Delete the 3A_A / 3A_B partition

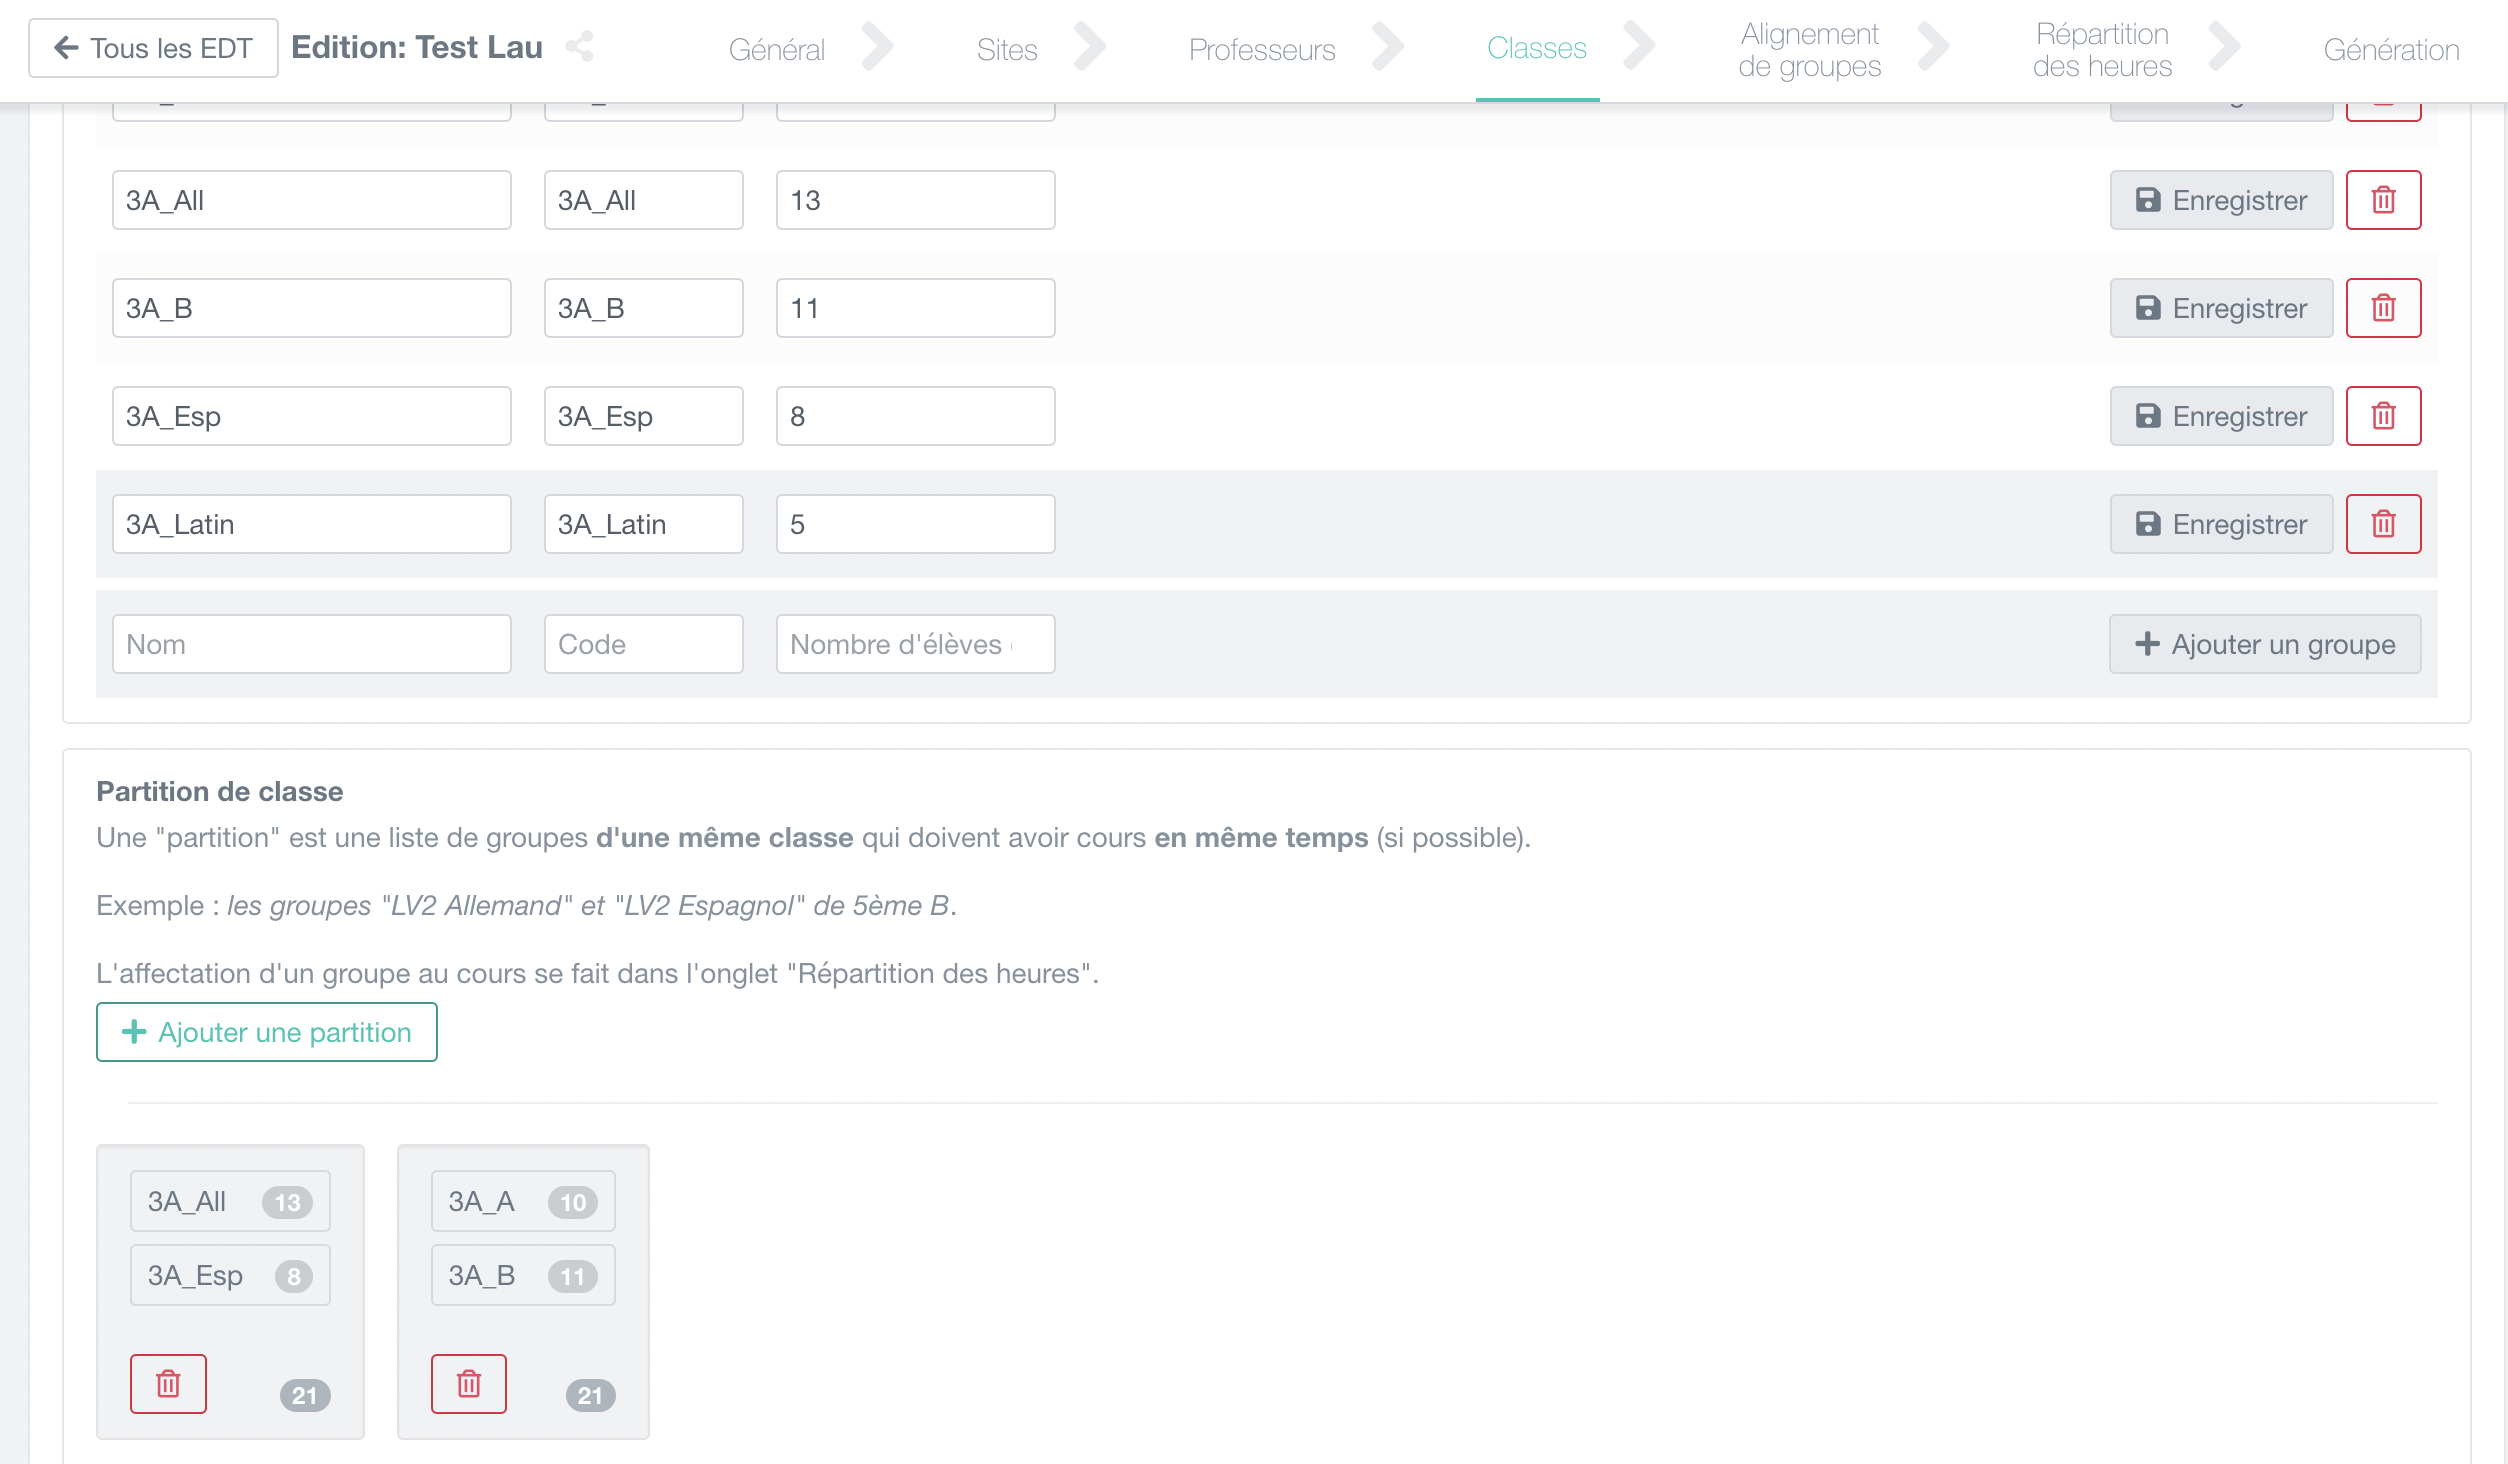[468, 1384]
